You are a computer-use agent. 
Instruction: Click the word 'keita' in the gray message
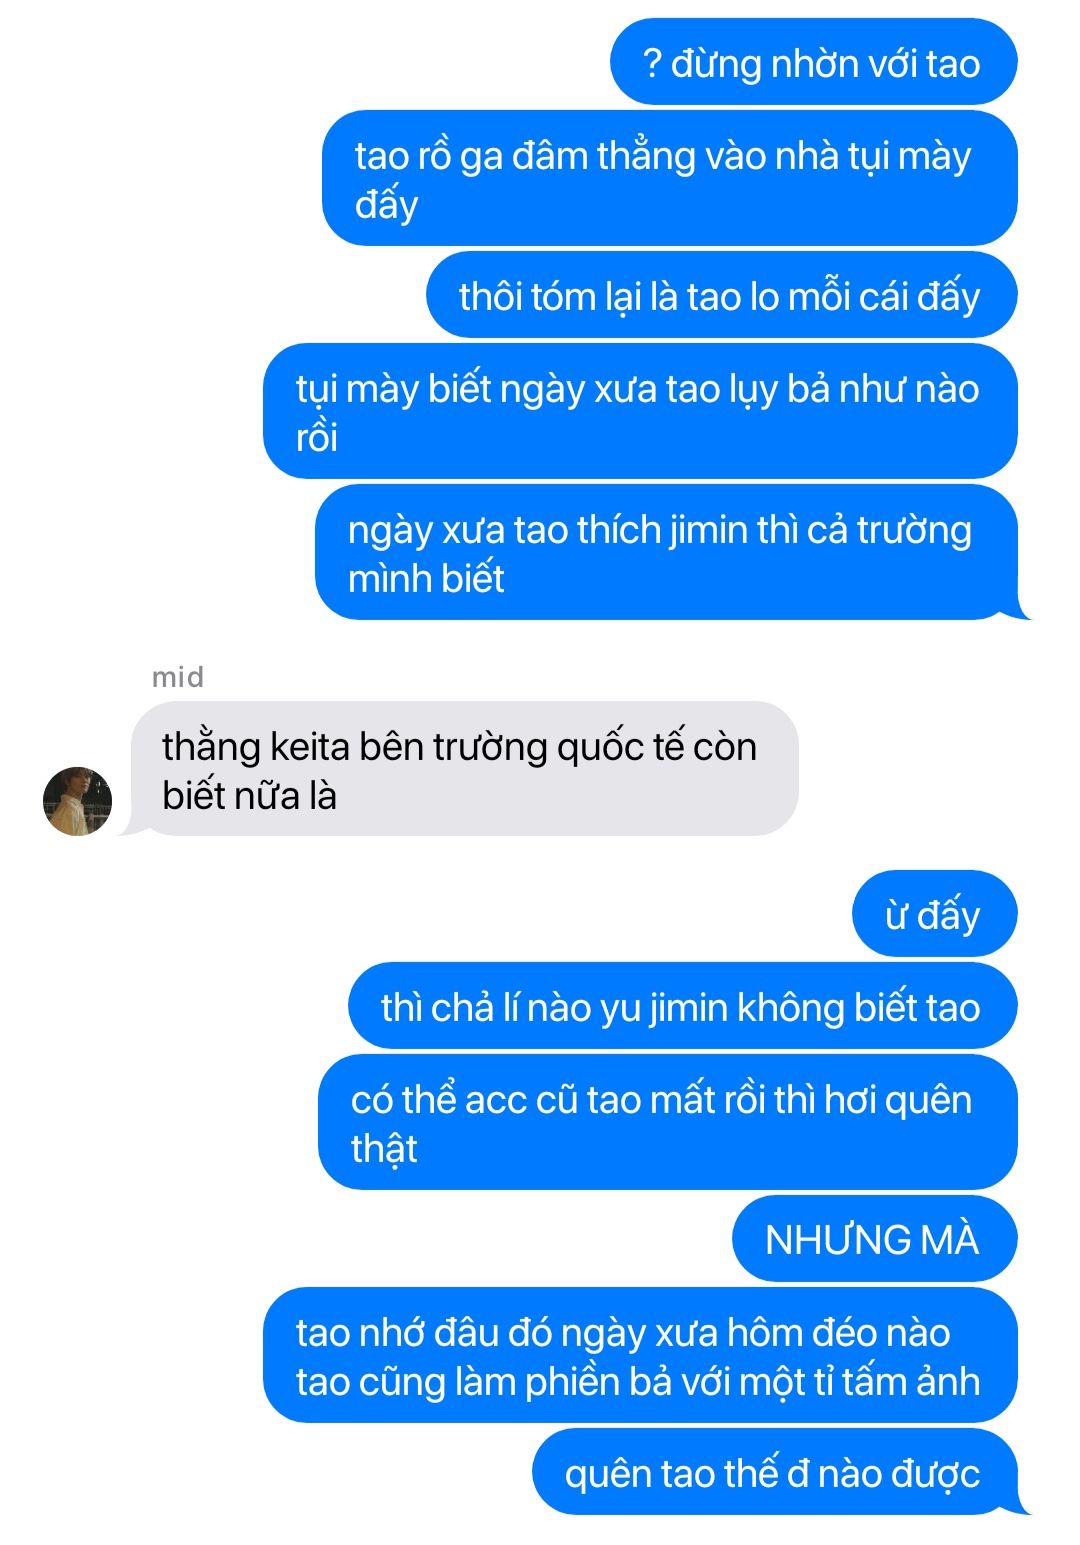[310, 747]
